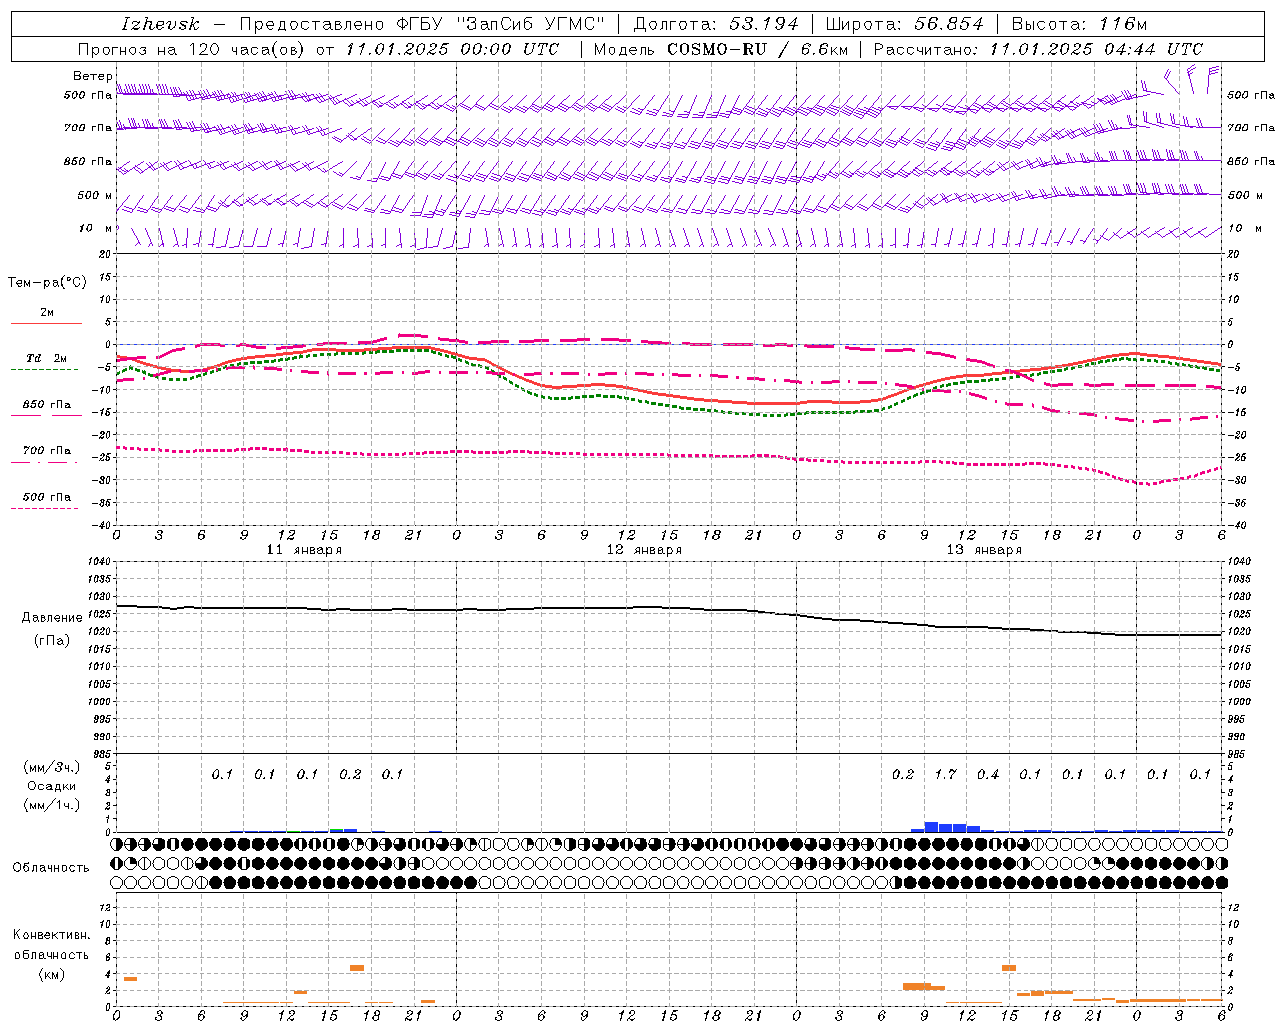The image size is (1280, 1024).
Task: Select the Долгота: 53.194 header field
Action: coord(716,25)
